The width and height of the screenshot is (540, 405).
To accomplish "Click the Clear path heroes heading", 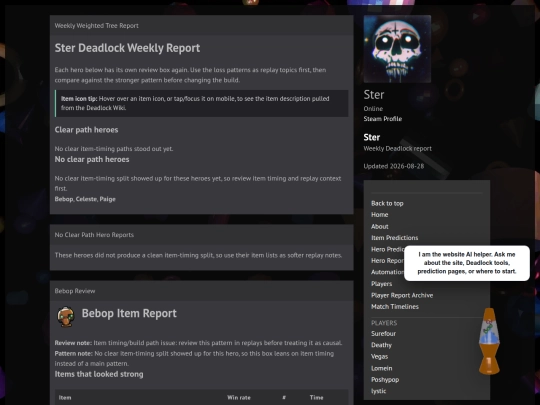I will 86,130.
